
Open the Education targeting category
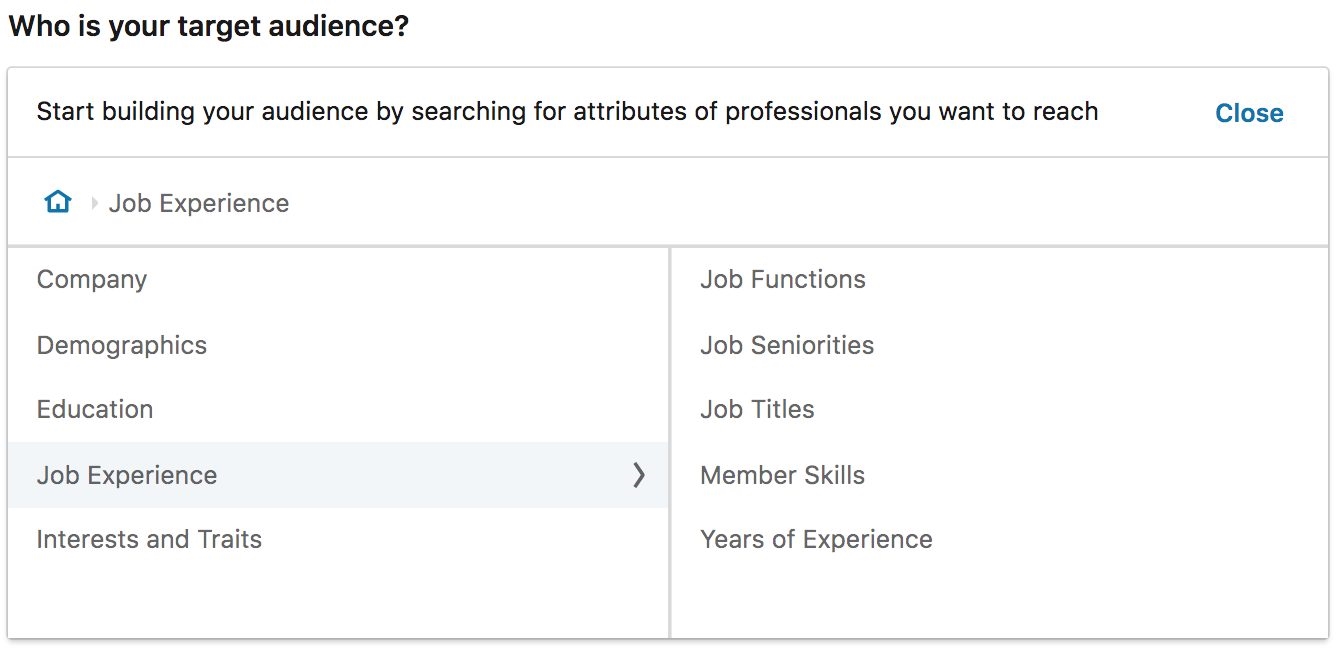[95, 409]
